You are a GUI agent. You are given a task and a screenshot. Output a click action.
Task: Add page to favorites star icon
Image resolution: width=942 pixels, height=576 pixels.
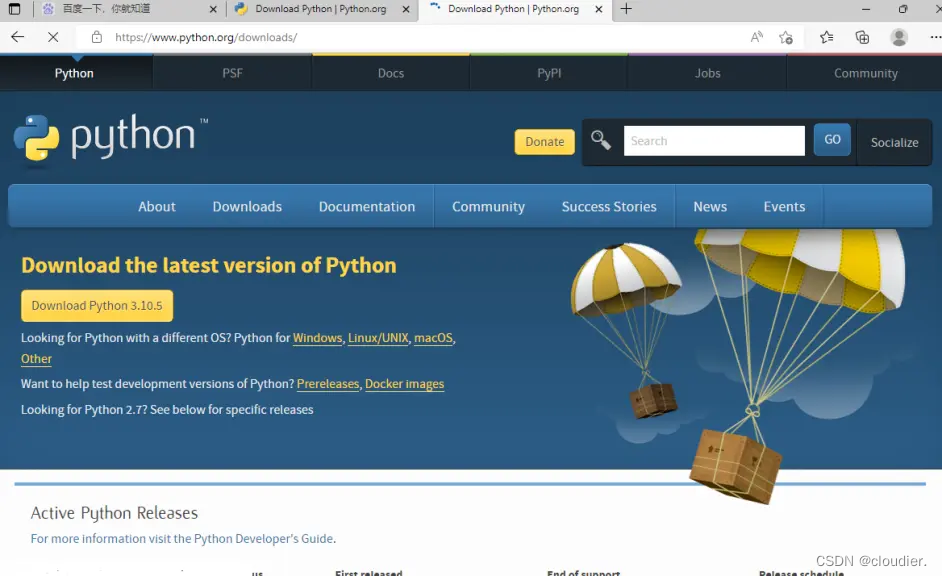[x=786, y=37]
